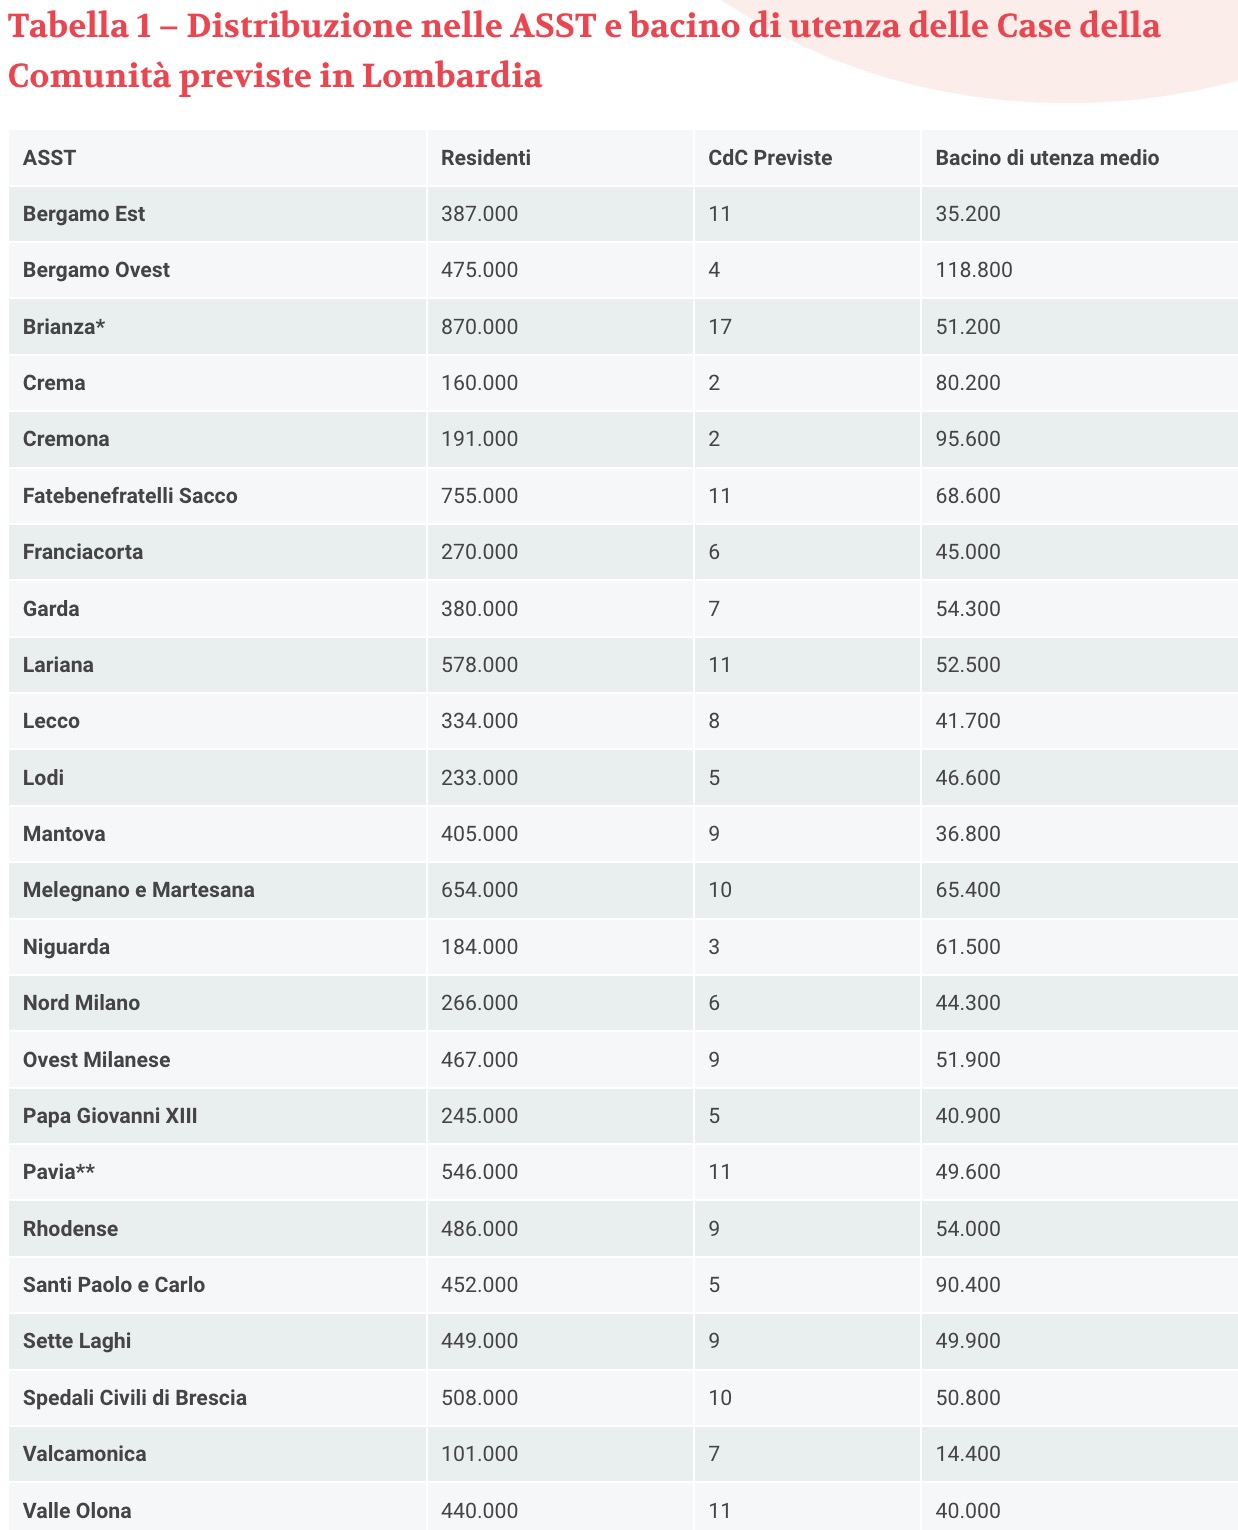Click the Bacino di utenza medio header

(x=1047, y=158)
